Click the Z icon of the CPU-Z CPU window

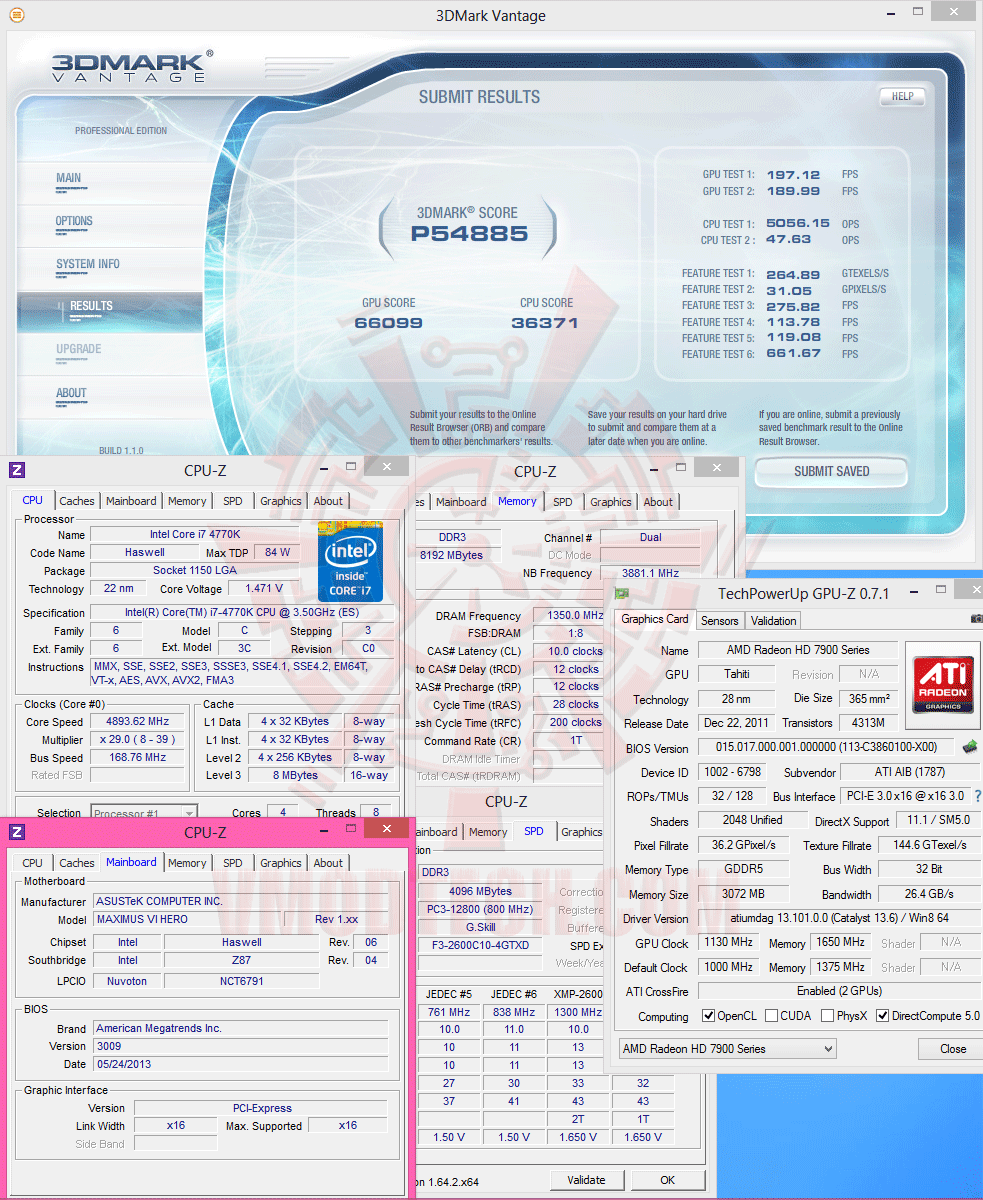coord(17,470)
